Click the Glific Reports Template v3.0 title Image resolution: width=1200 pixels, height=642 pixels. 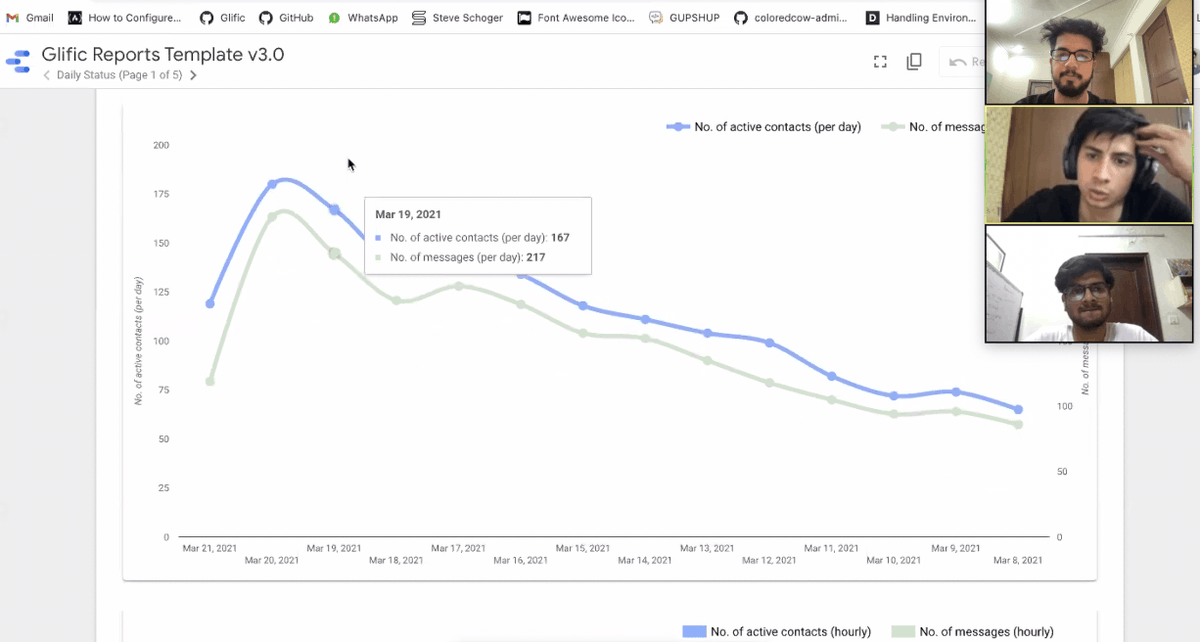click(163, 55)
